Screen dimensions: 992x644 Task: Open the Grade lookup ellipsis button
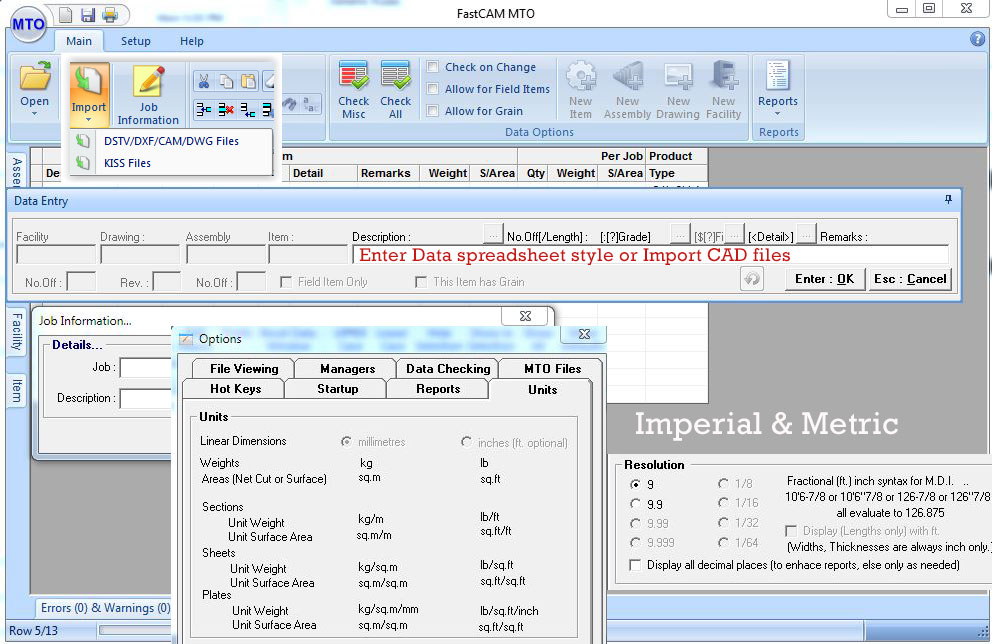[x=679, y=234]
